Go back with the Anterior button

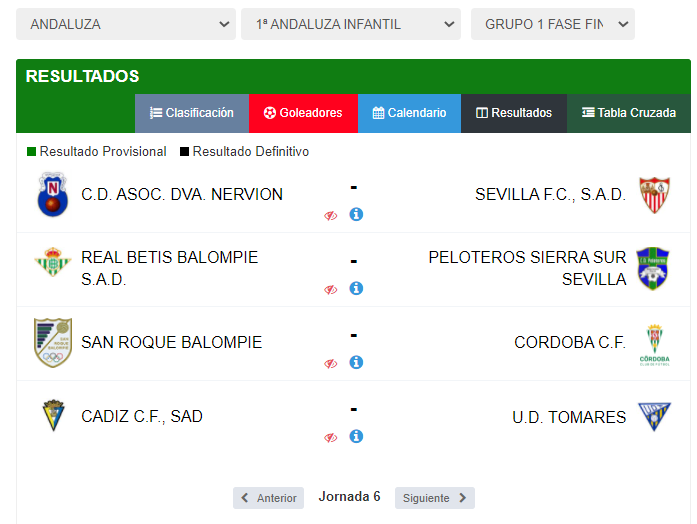pos(268,498)
